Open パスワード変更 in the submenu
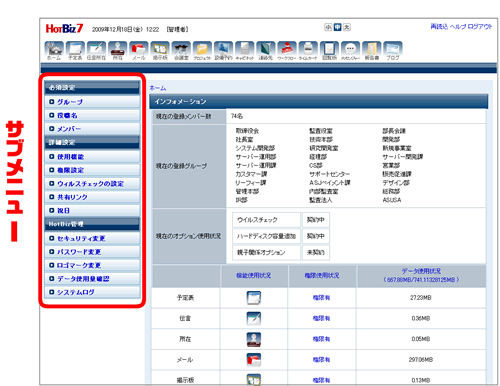Viewport: 500px width, 386px height. pyautogui.click(x=92, y=252)
